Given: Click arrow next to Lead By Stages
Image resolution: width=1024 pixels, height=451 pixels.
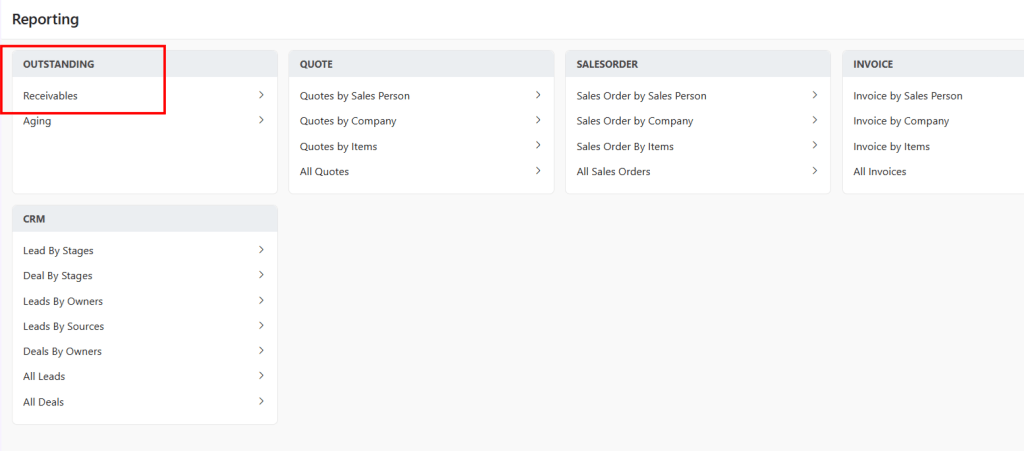Looking at the screenshot, I should pyautogui.click(x=261, y=250).
